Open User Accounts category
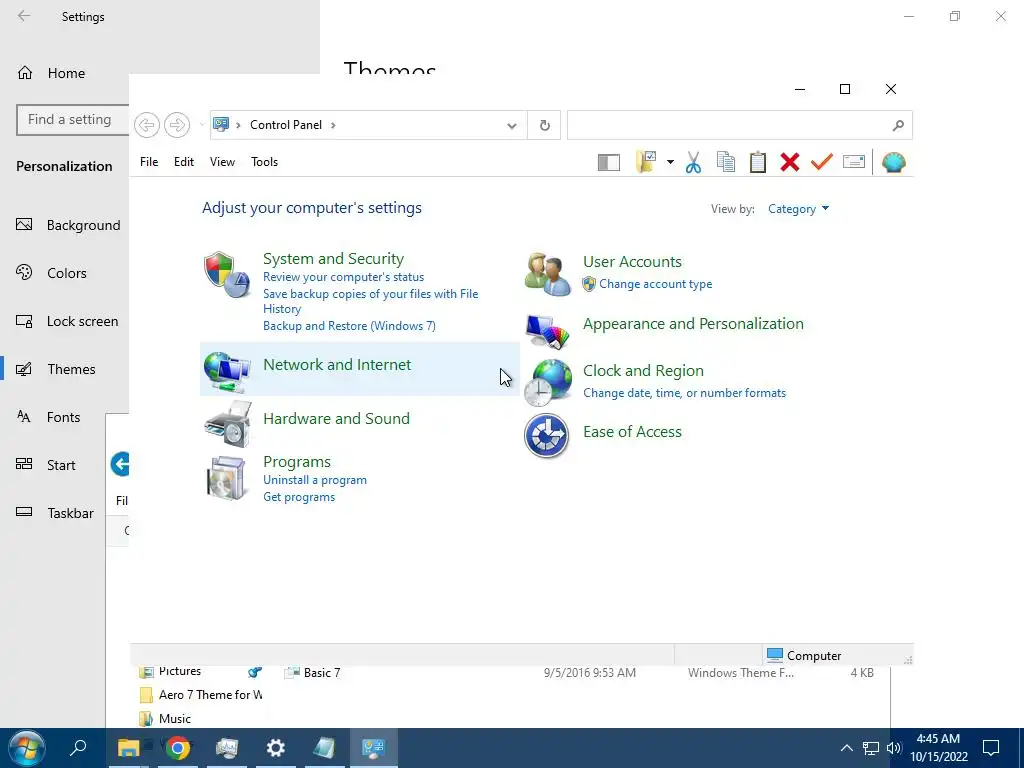Image resolution: width=1024 pixels, height=768 pixels. click(x=632, y=261)
